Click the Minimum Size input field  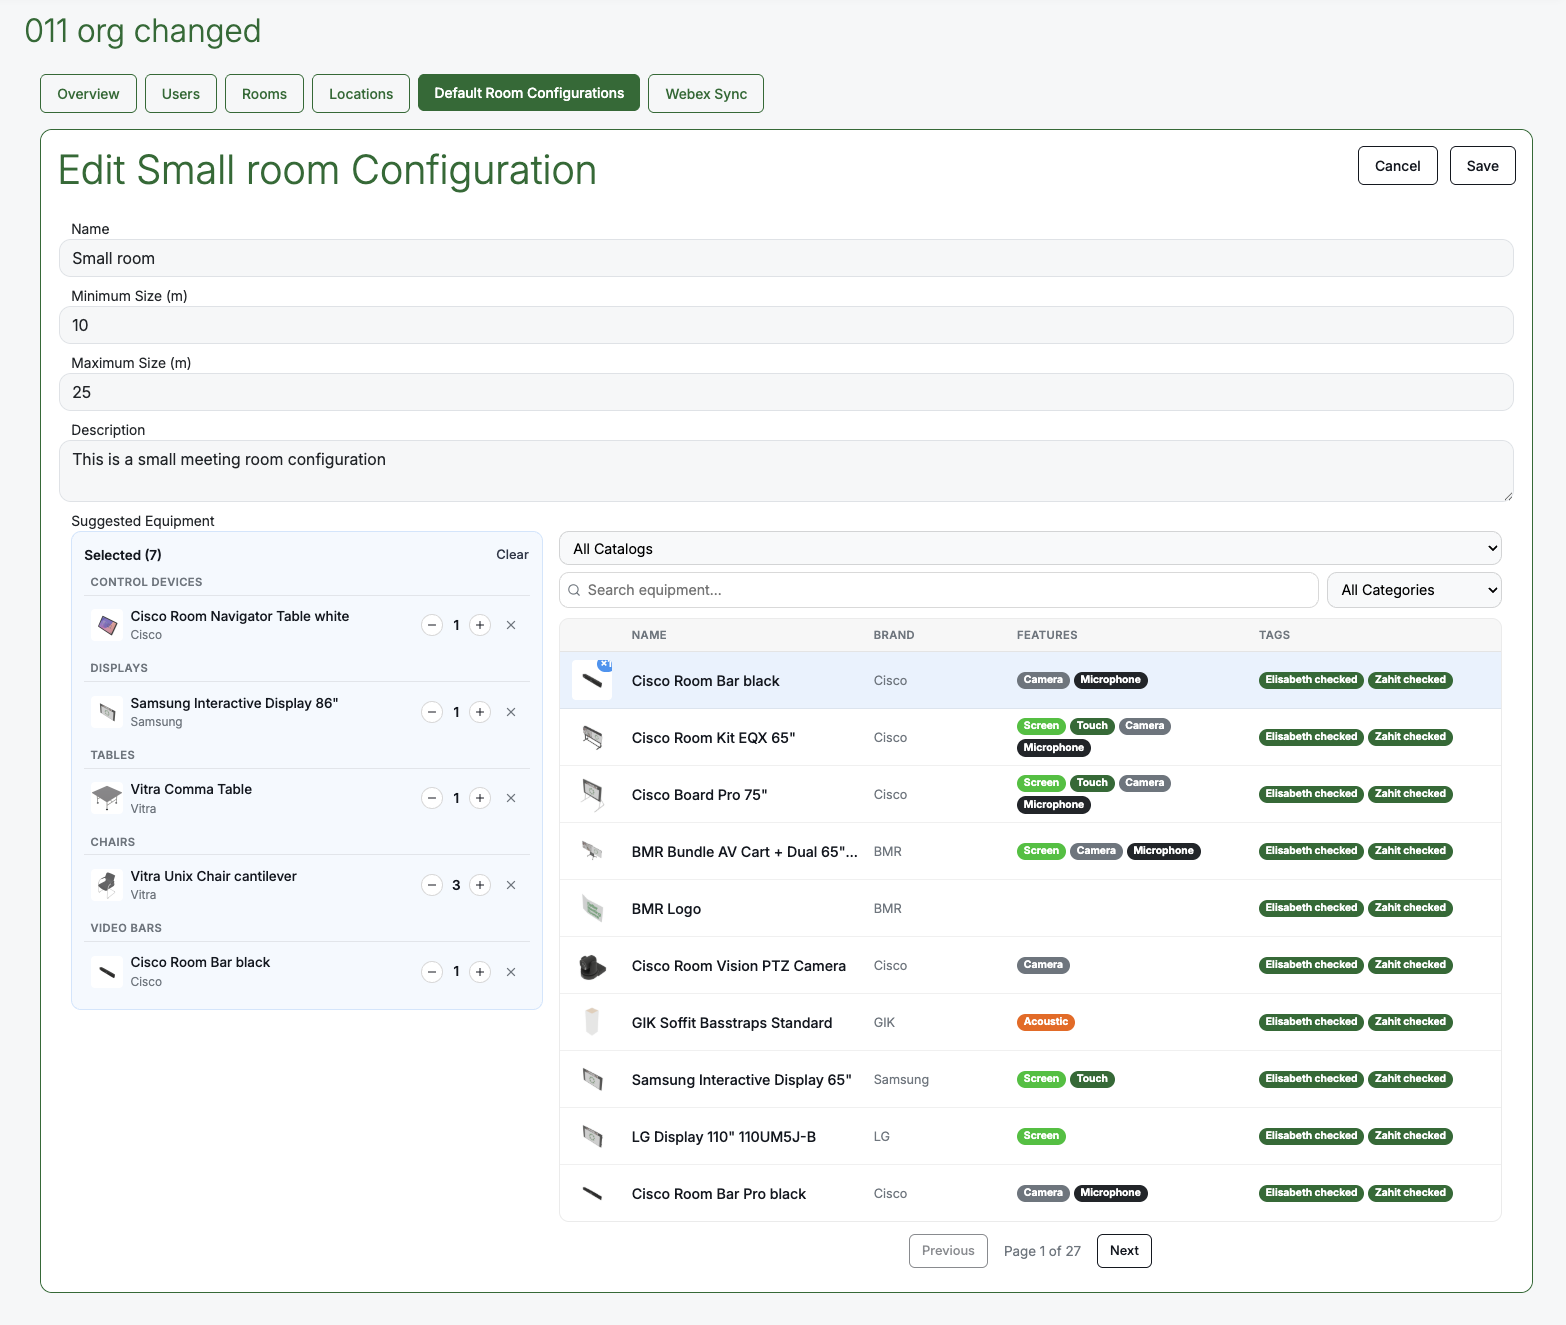pos(786,325)
